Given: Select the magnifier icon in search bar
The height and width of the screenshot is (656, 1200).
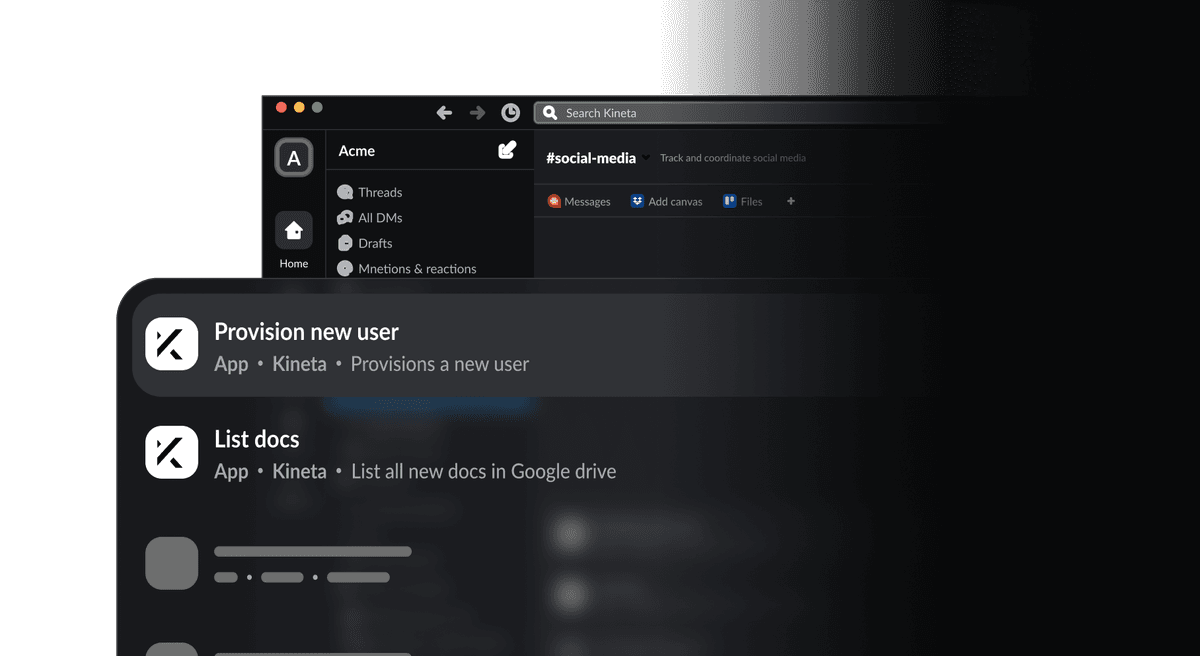Looking at the screenshot, I should [550, 113].
